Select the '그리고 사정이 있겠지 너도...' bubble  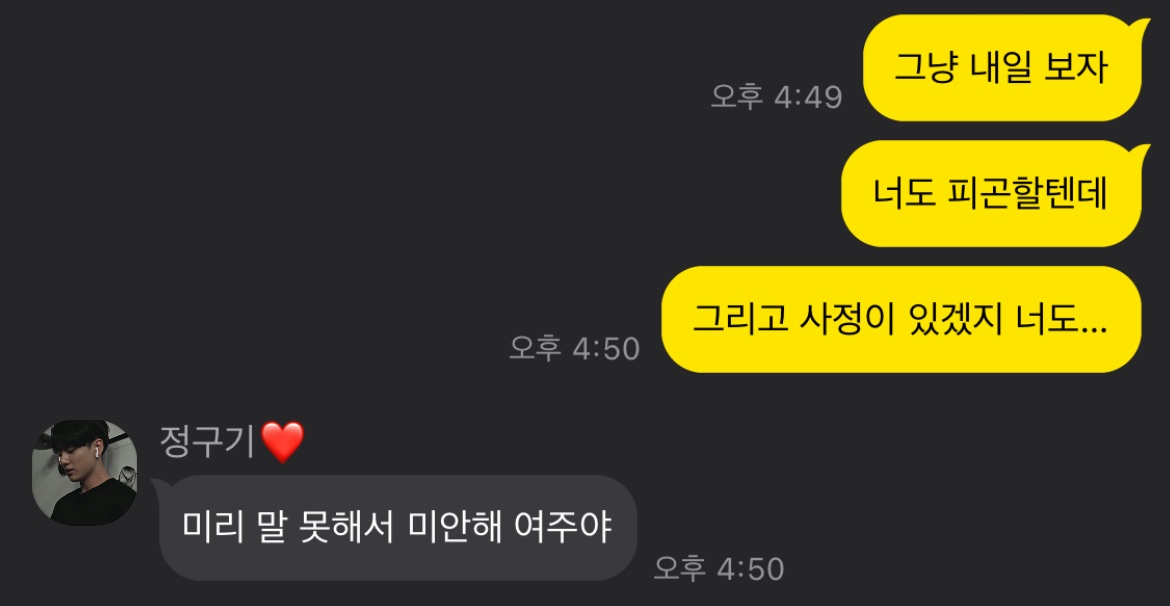pos(901,319)
